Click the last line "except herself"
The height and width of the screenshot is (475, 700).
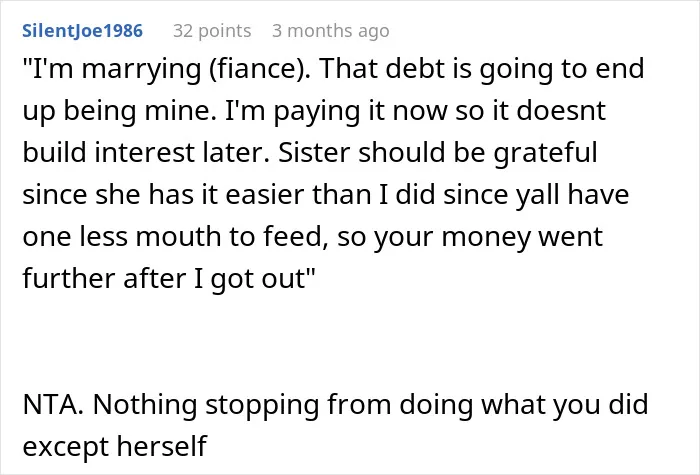(115, 446)
